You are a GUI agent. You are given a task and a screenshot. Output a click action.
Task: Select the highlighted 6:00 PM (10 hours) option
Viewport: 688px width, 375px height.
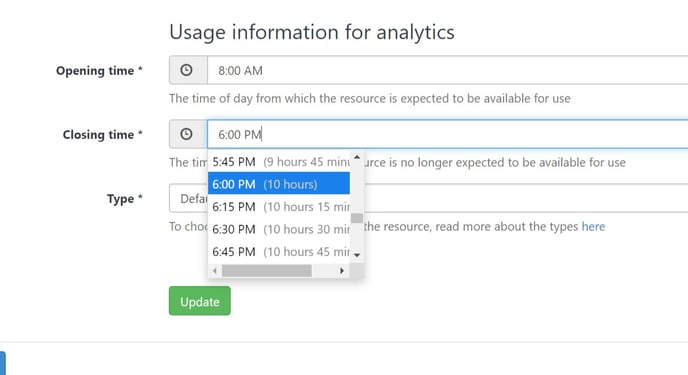tap(279, 184)
